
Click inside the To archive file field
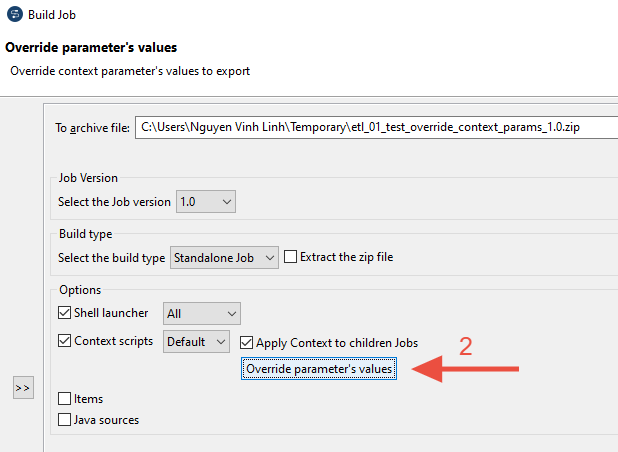[376, 127]
